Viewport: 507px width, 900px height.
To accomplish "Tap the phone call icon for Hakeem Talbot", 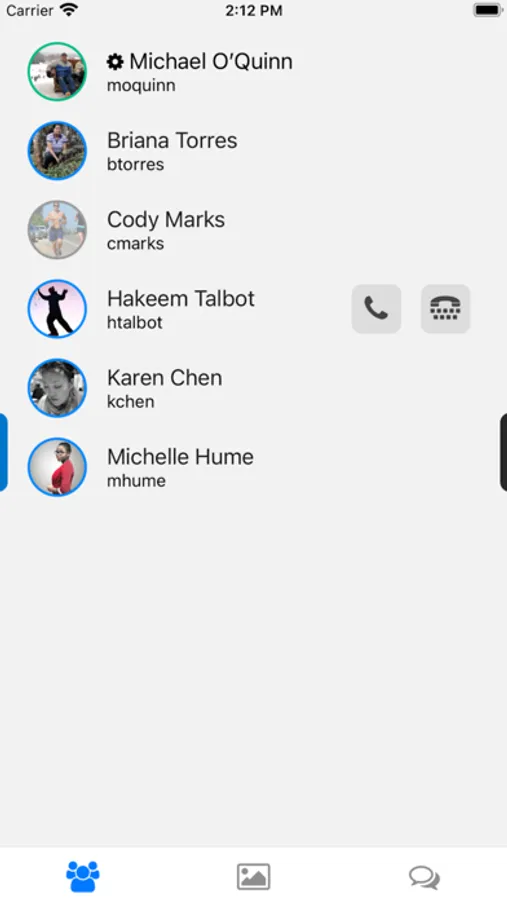I will (376, 309).
